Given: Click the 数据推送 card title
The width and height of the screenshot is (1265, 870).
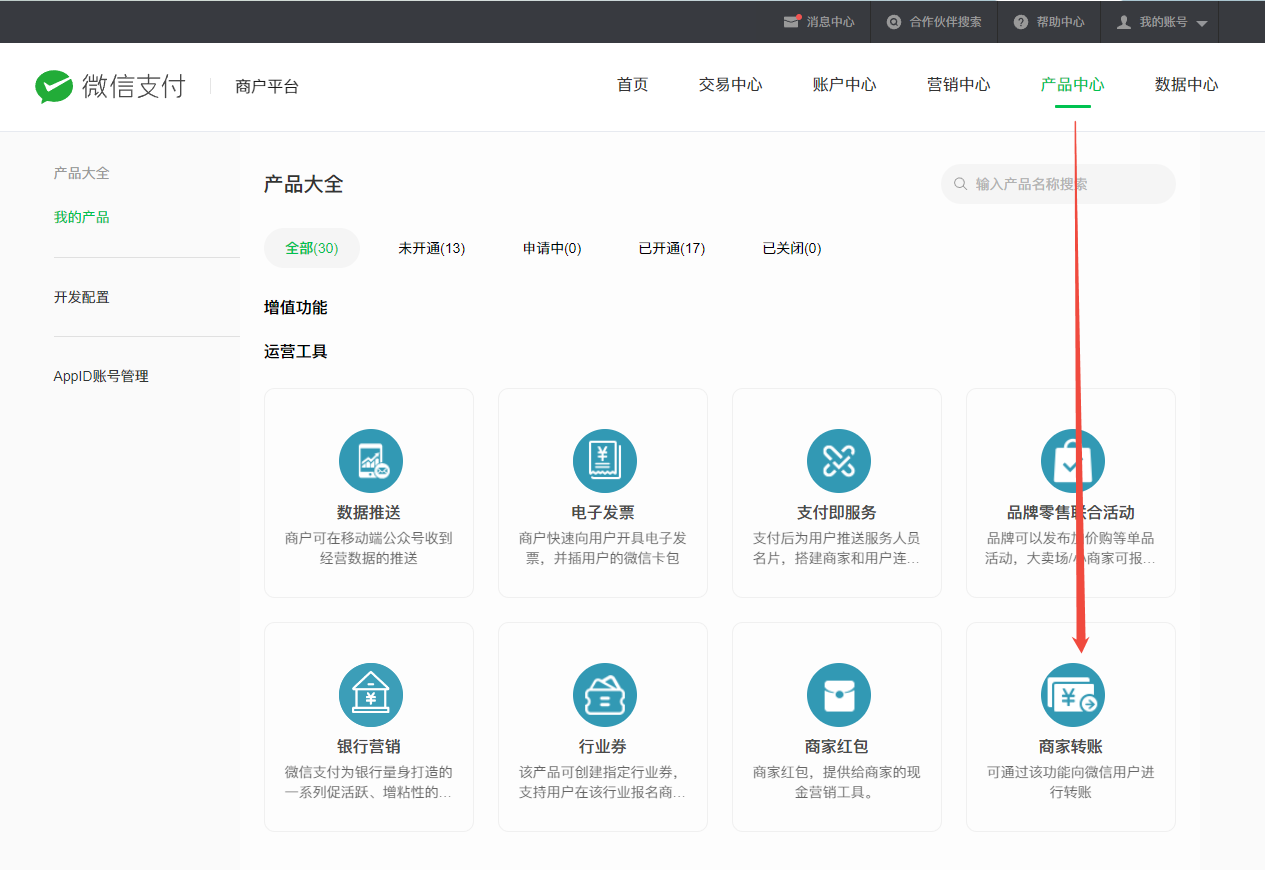Looking at the screenshot, I should pos(369,513).
